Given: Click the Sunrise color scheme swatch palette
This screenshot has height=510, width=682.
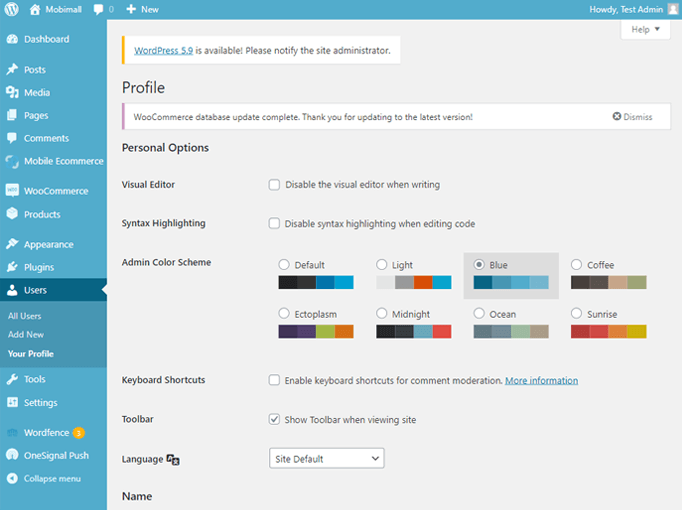Looking at the screenshot, I should [x=608, y=331].
